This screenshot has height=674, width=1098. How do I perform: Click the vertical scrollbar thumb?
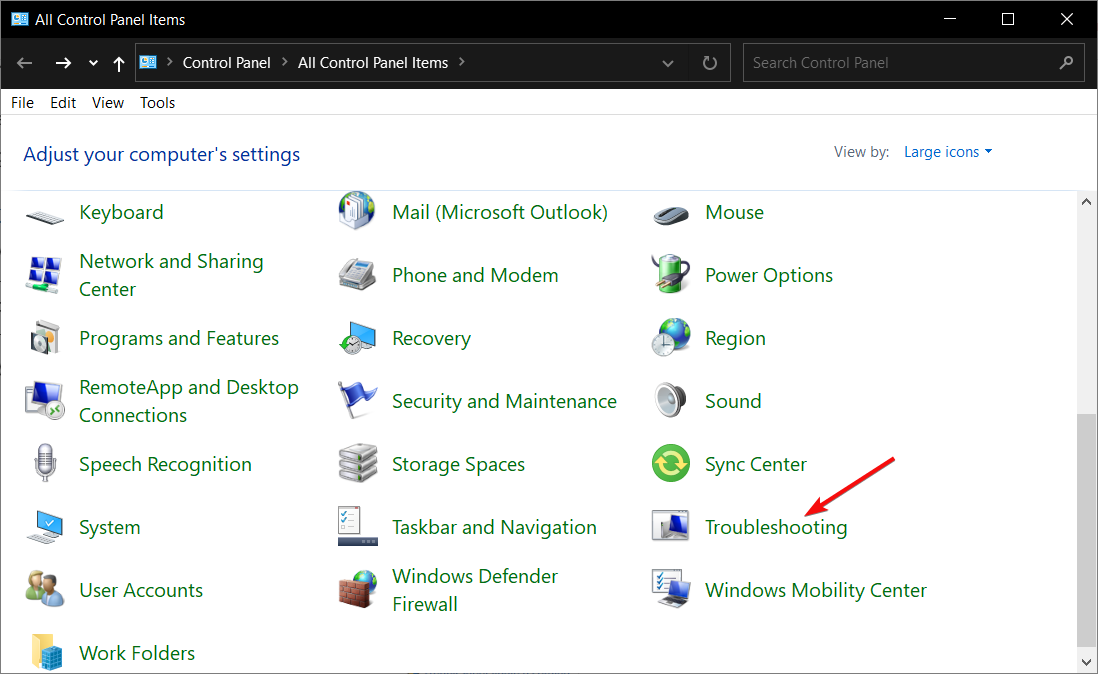(1086, 529)
